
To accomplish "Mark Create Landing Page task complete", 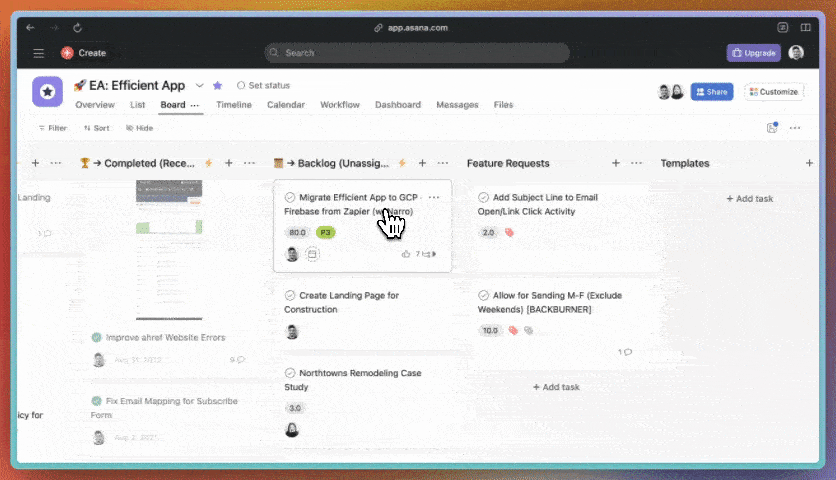I will 290,295.
